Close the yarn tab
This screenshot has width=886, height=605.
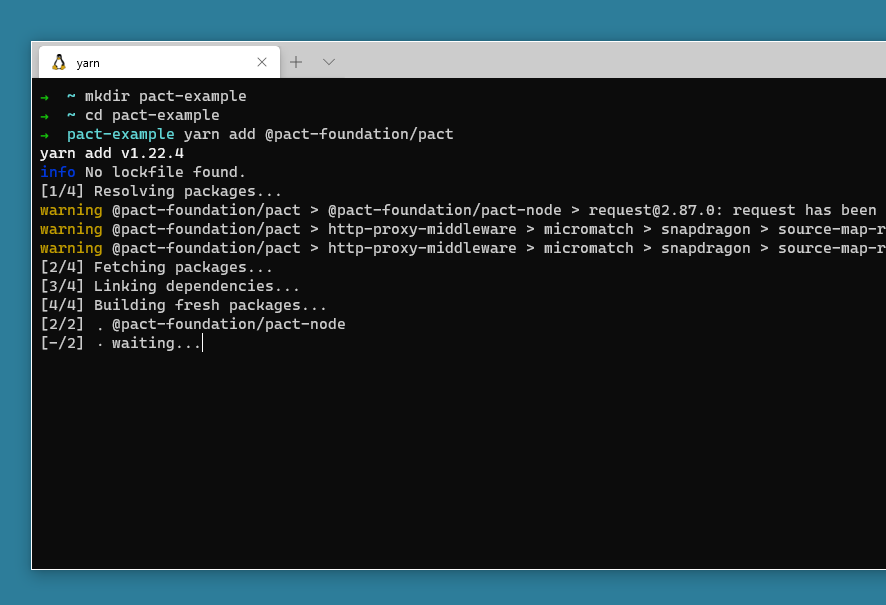[x=262, y=62]
